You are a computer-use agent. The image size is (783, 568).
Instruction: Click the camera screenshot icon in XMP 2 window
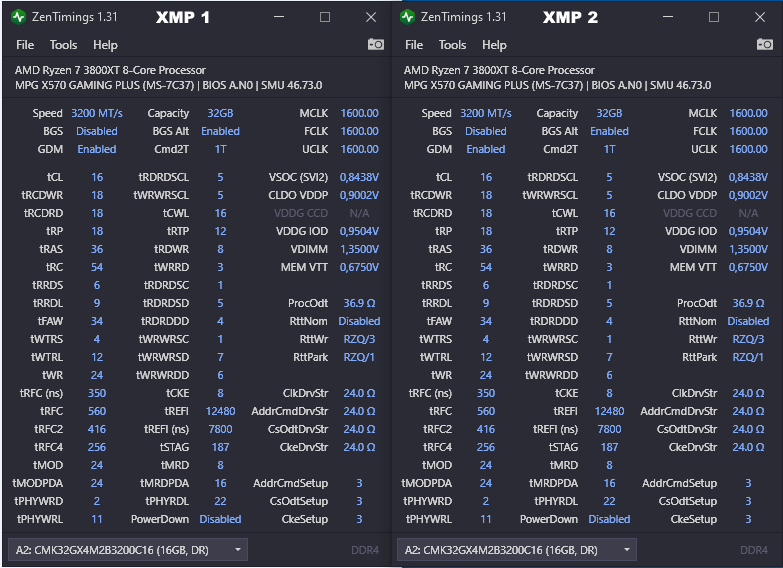tap(765, 44)
